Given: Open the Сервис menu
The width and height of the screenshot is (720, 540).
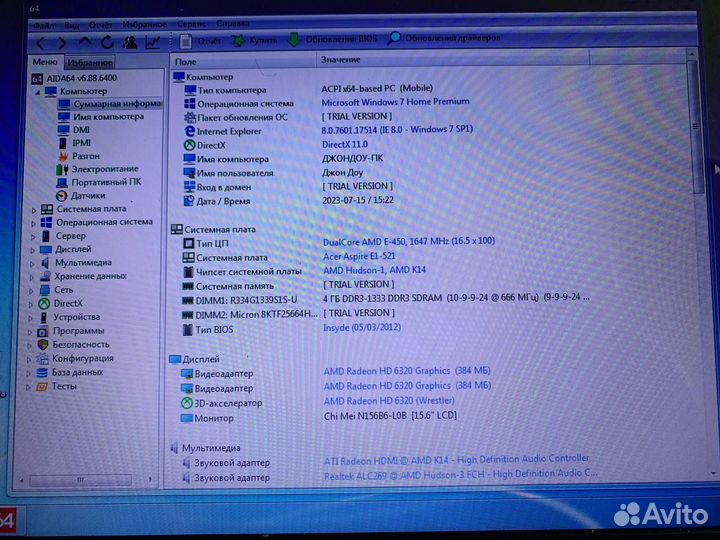Looking at the screenshot, I should 191,24.
